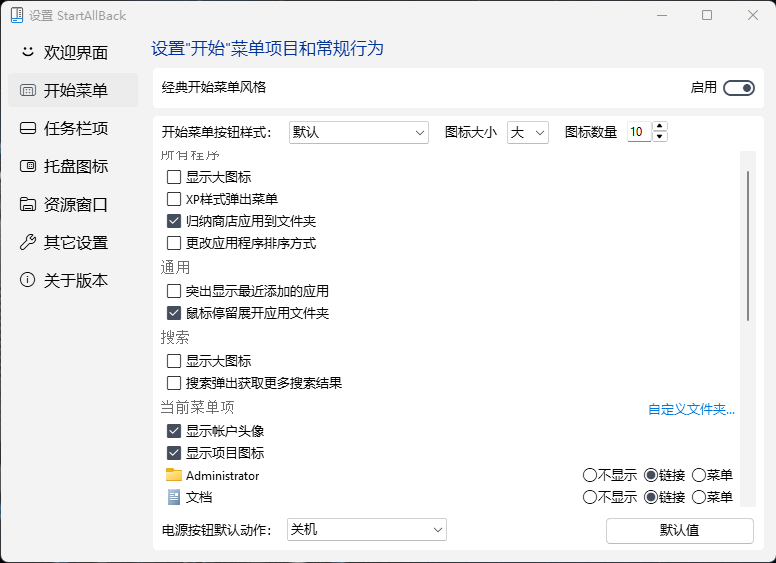This screenshot has width=776, height=563.
Task: Click the smiley icon beside 欢迎界面
Action: coord(28,52)
